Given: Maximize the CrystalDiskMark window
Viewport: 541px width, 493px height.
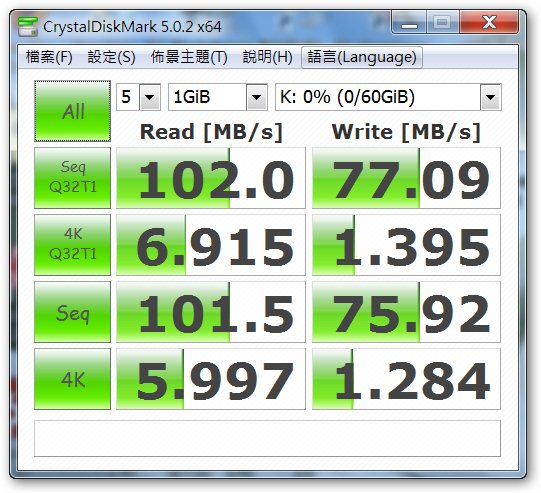Looking at the screenshot, I should (x=443, y=23).
